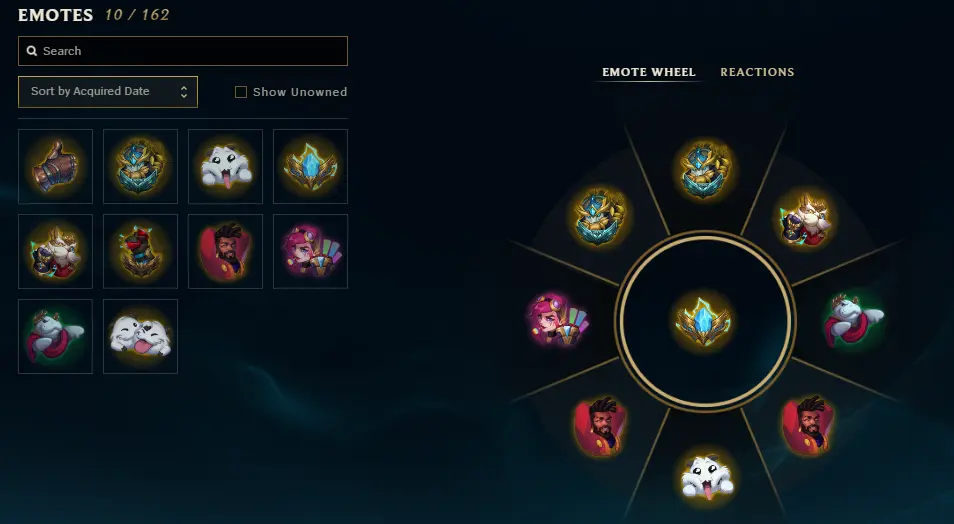Open the Sort by Acquired Date dropdown

click(x=108, y=91)
